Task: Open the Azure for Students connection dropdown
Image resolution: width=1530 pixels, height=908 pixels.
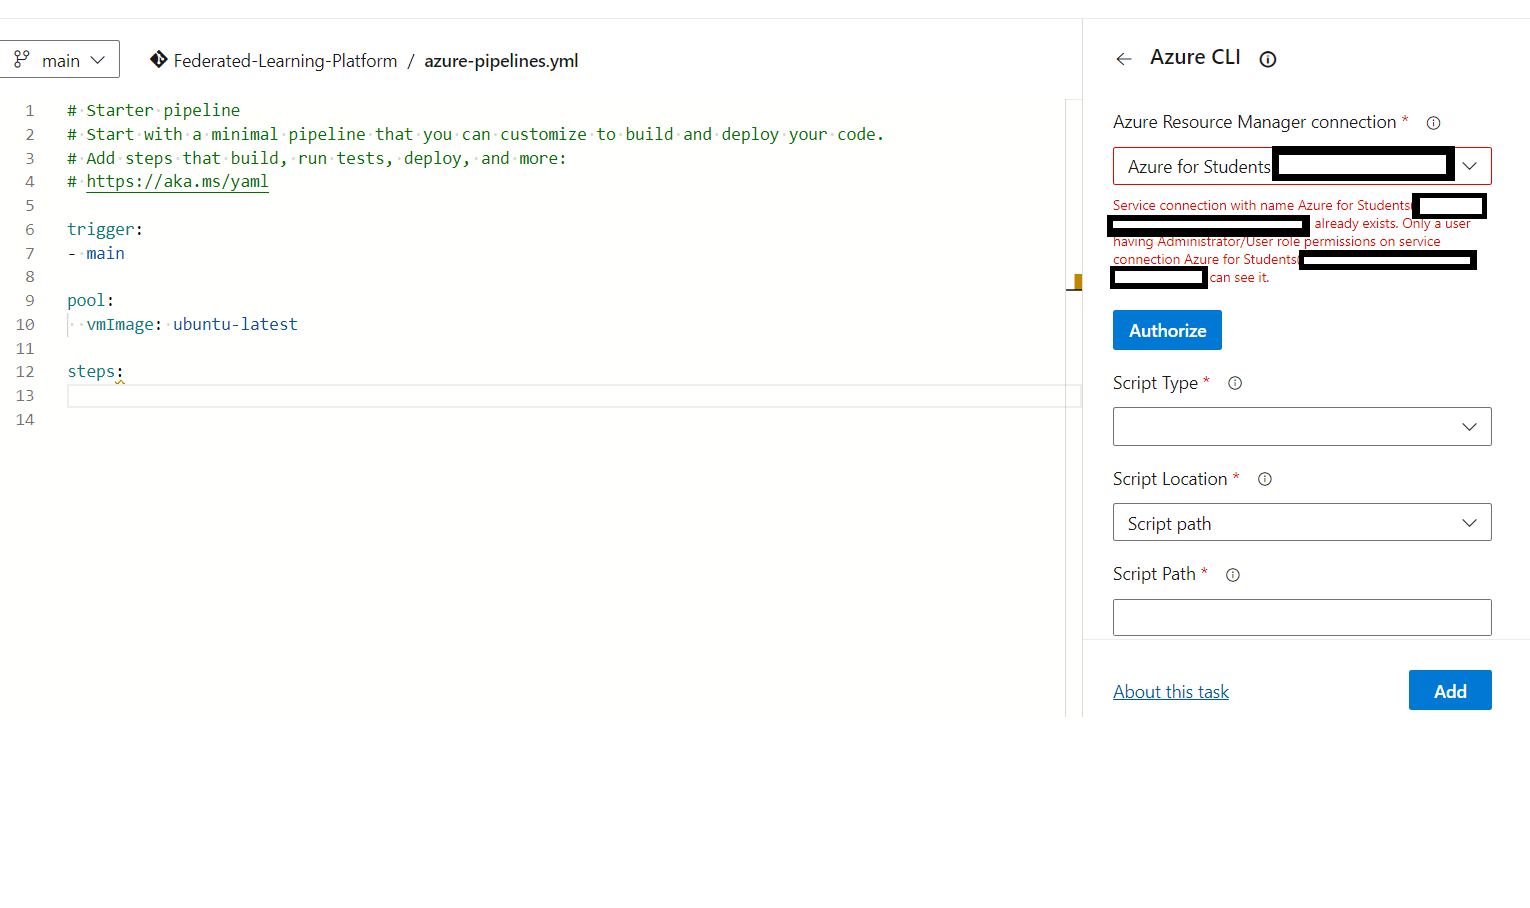Action: pos(1470,166)
